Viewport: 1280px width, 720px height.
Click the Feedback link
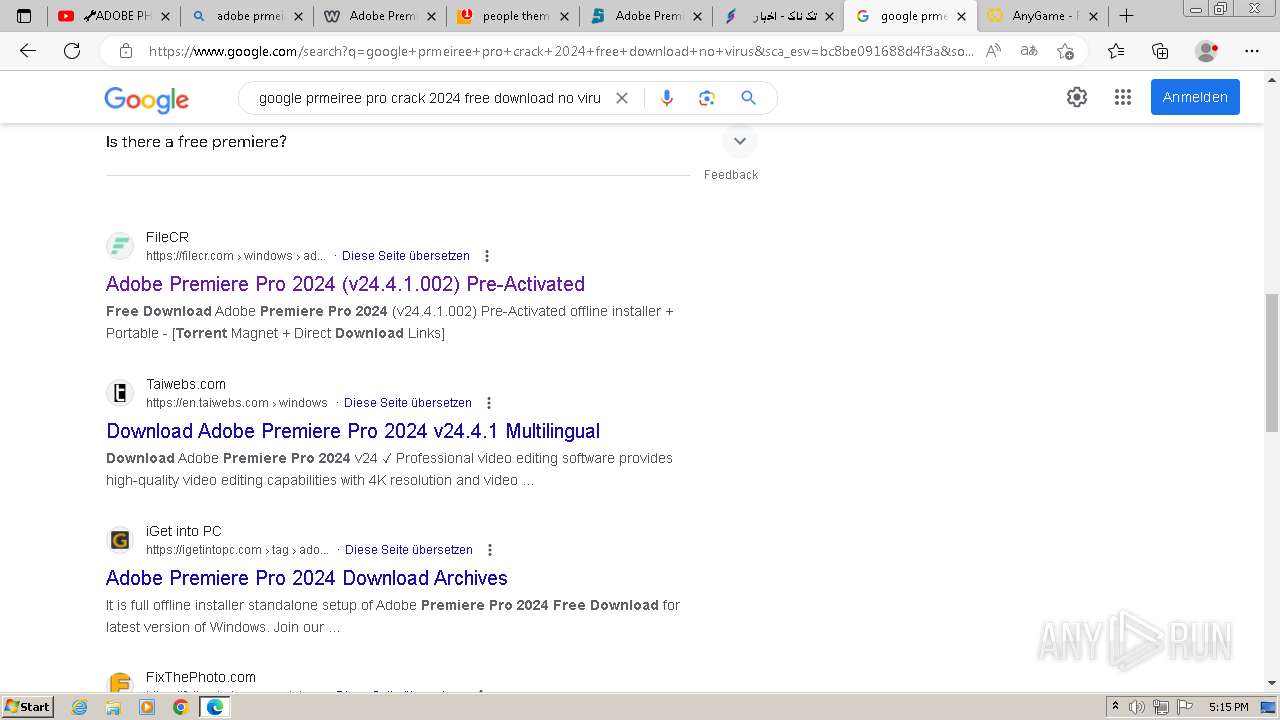pyautogui.click(x=731, y=175)
